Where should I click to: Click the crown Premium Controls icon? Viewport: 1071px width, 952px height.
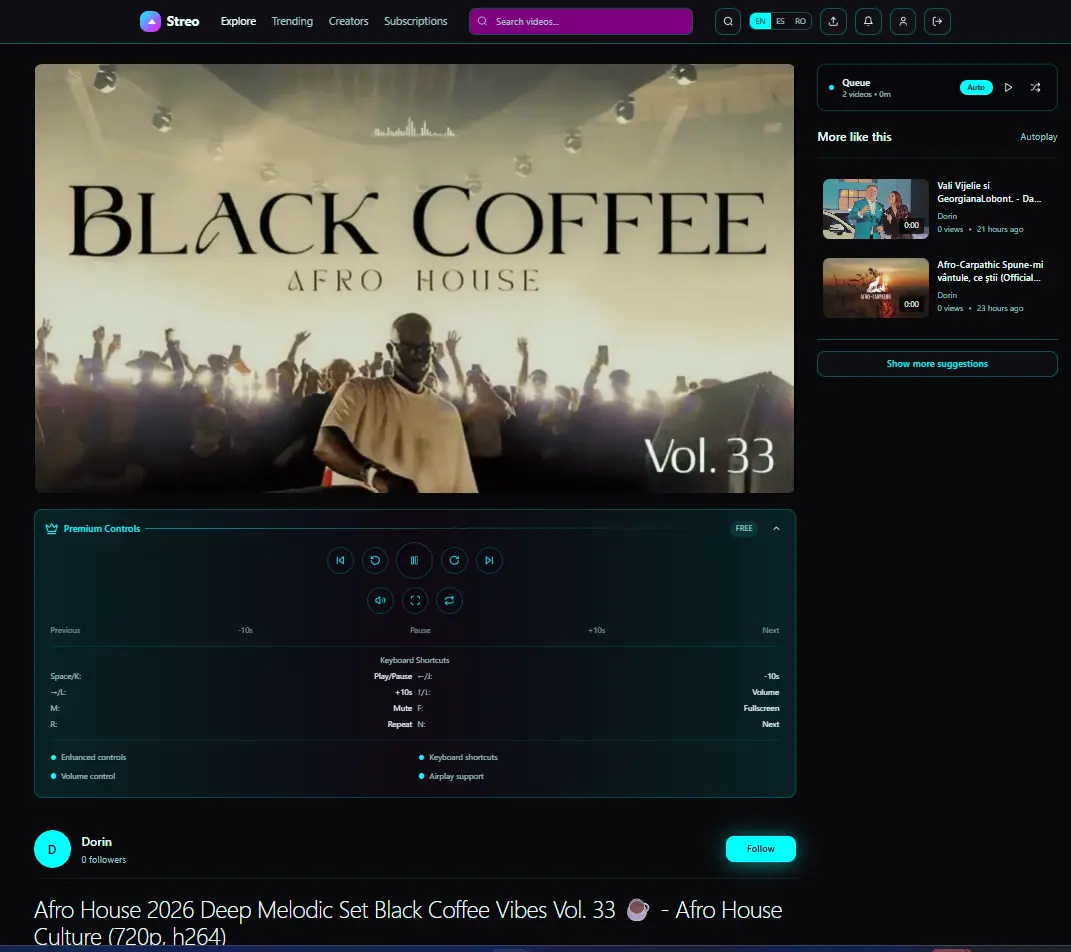pos(51,529)
